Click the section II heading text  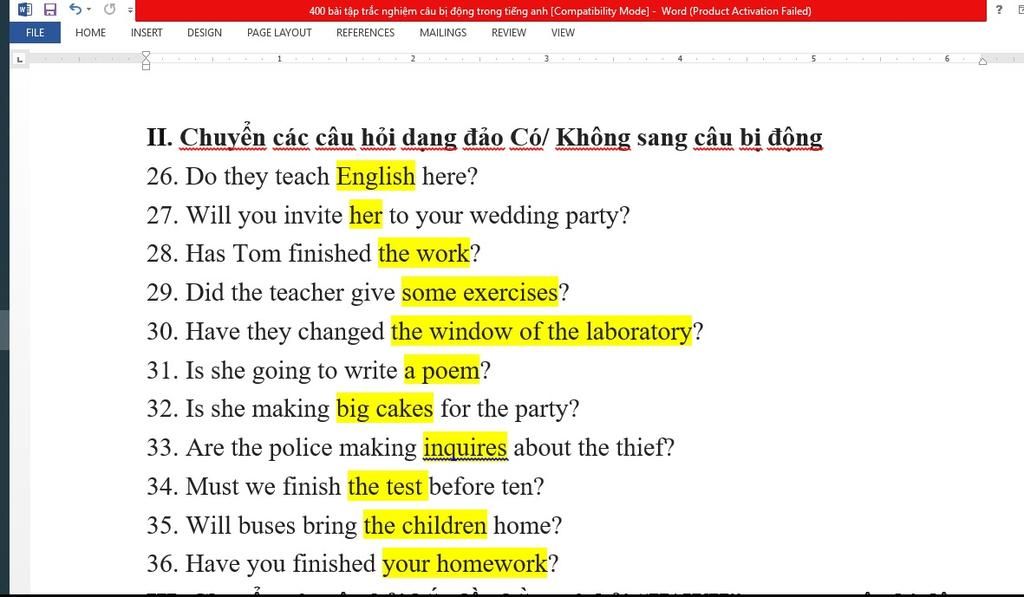click(484, 137)
